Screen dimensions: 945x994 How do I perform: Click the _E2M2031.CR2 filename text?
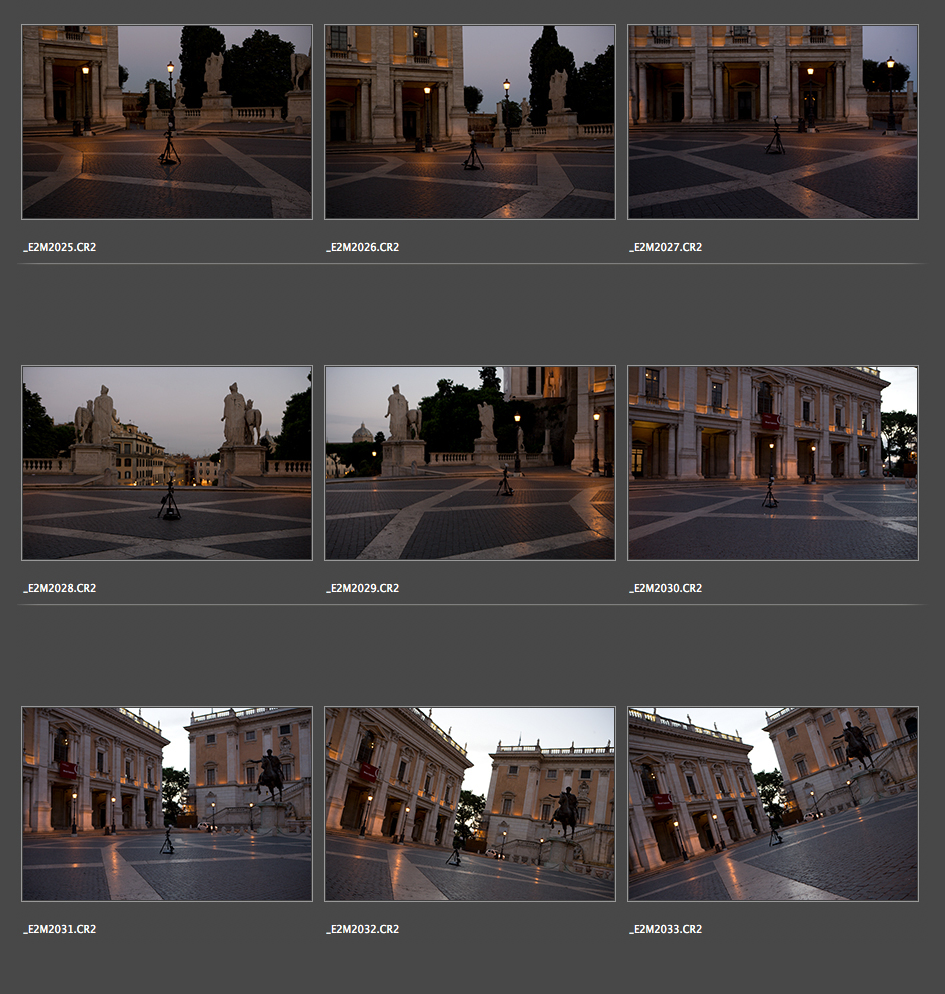coord(60,929)
